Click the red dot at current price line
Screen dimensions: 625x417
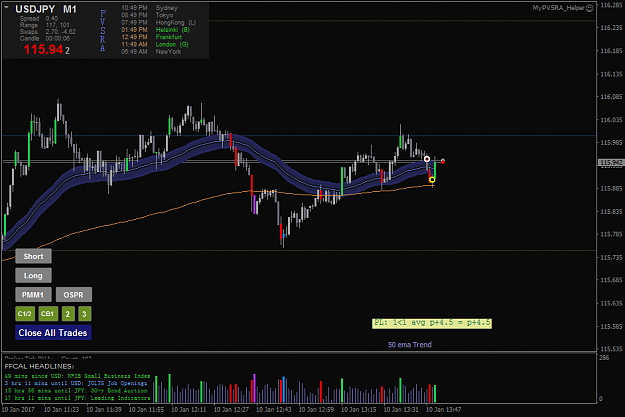pyautogui.click(x=443, y=161)
